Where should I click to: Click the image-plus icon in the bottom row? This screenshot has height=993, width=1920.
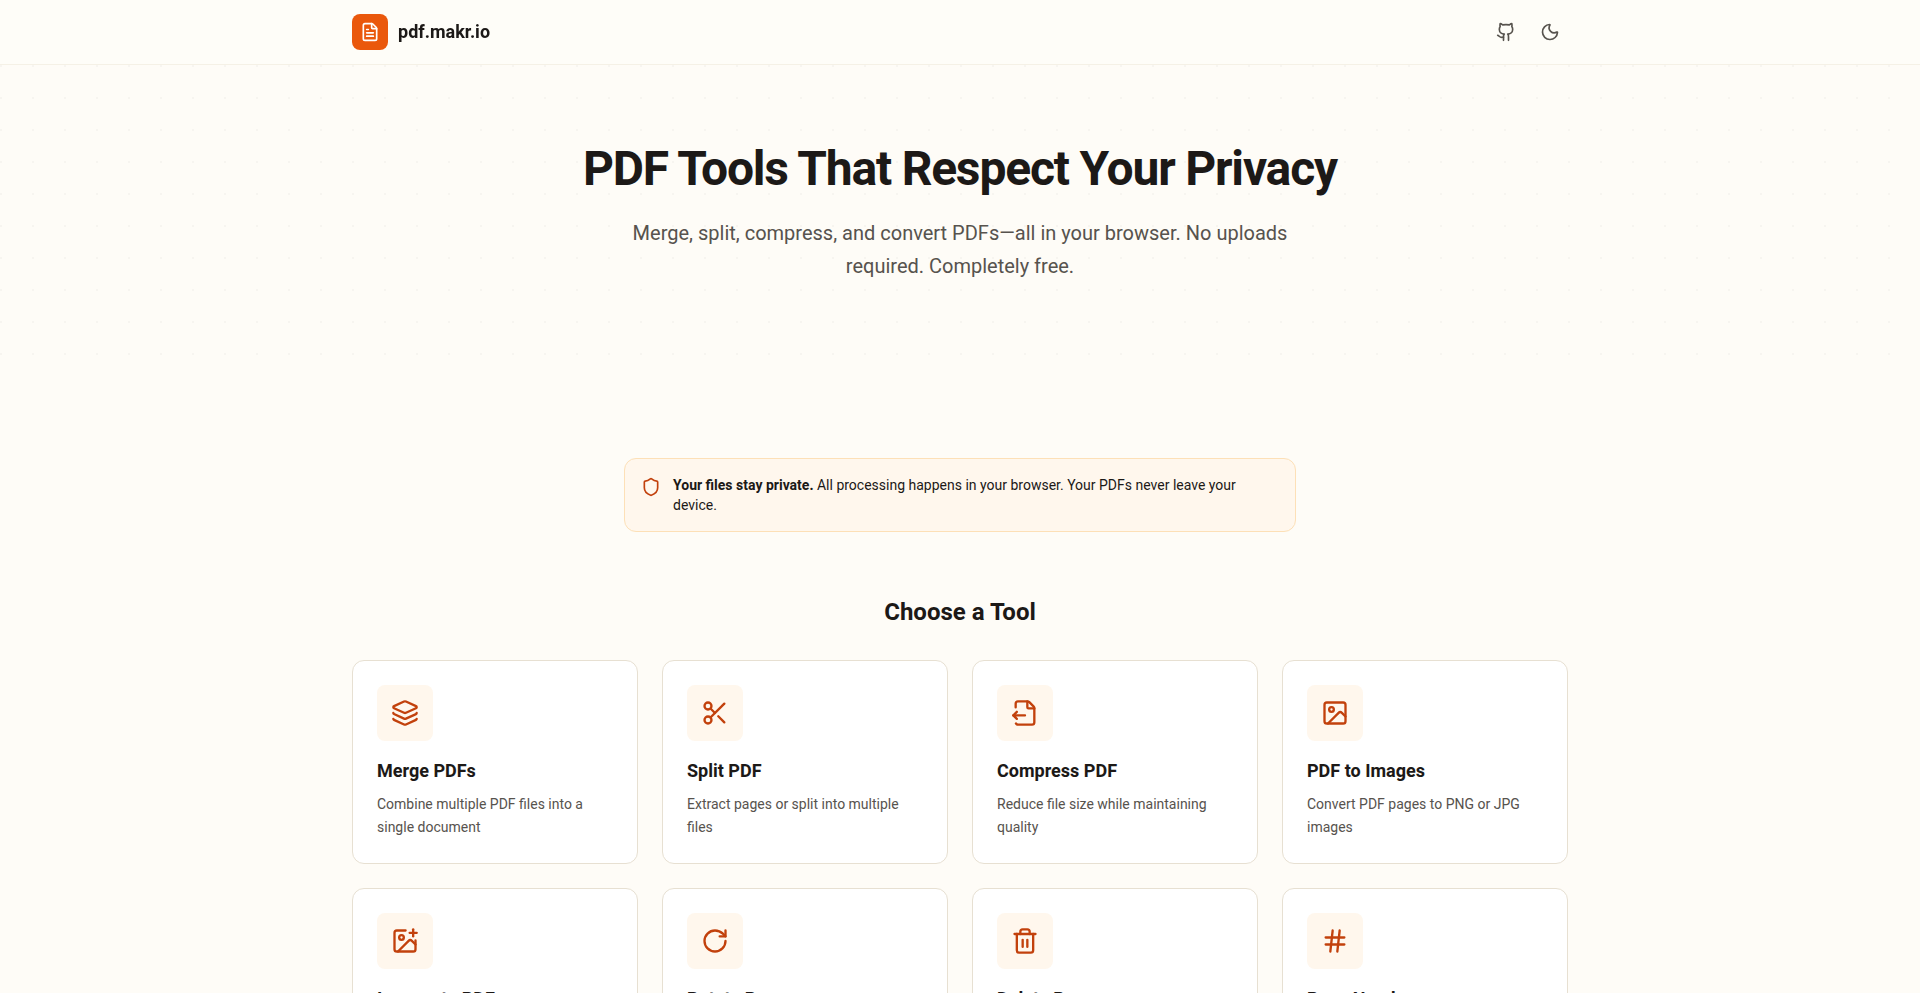tap(405, 941)
